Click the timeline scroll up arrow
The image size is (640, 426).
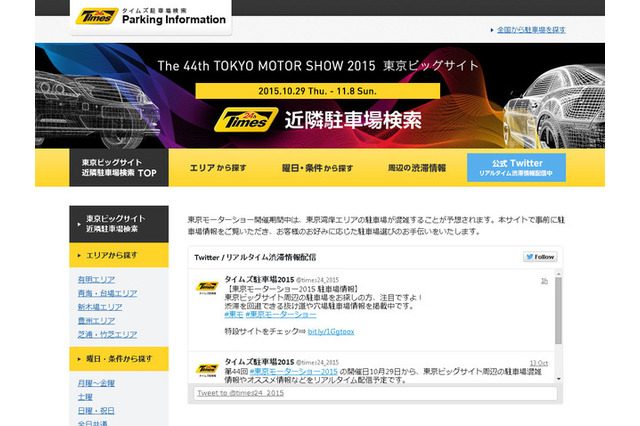click(x=558, y=274)
